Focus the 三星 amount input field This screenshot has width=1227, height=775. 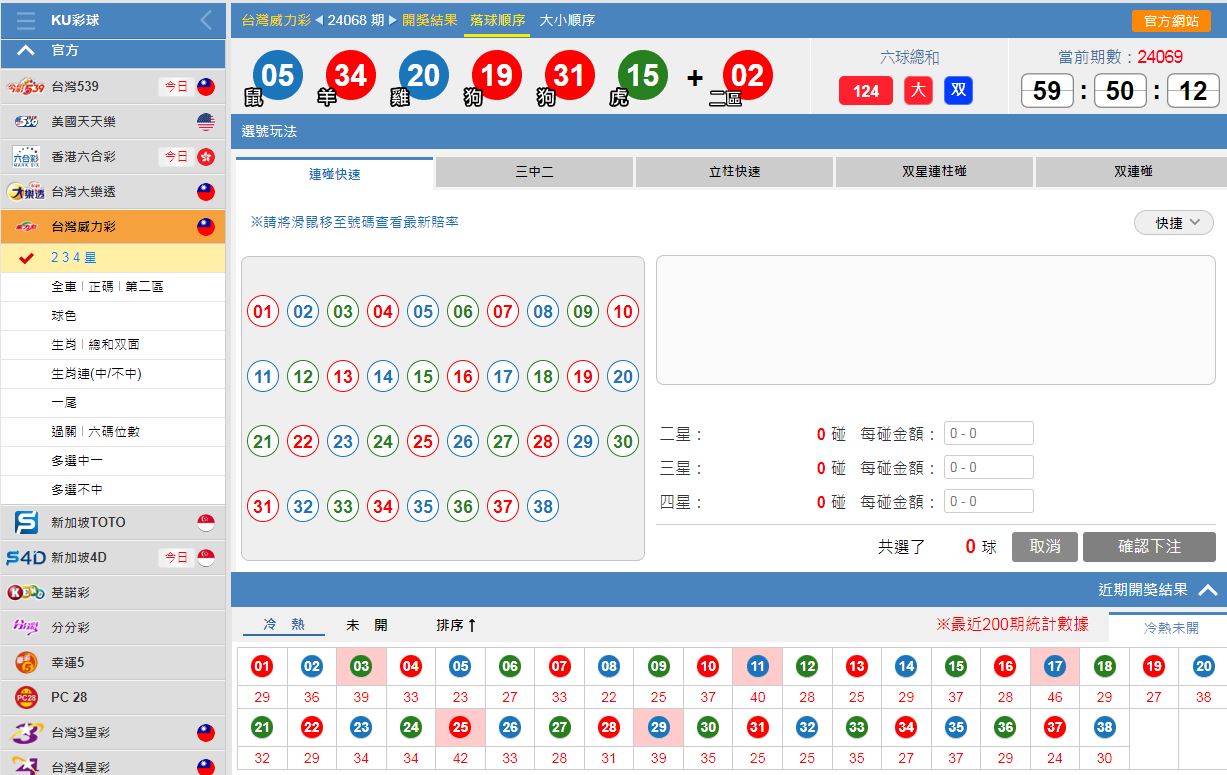[x=988, y=468]
